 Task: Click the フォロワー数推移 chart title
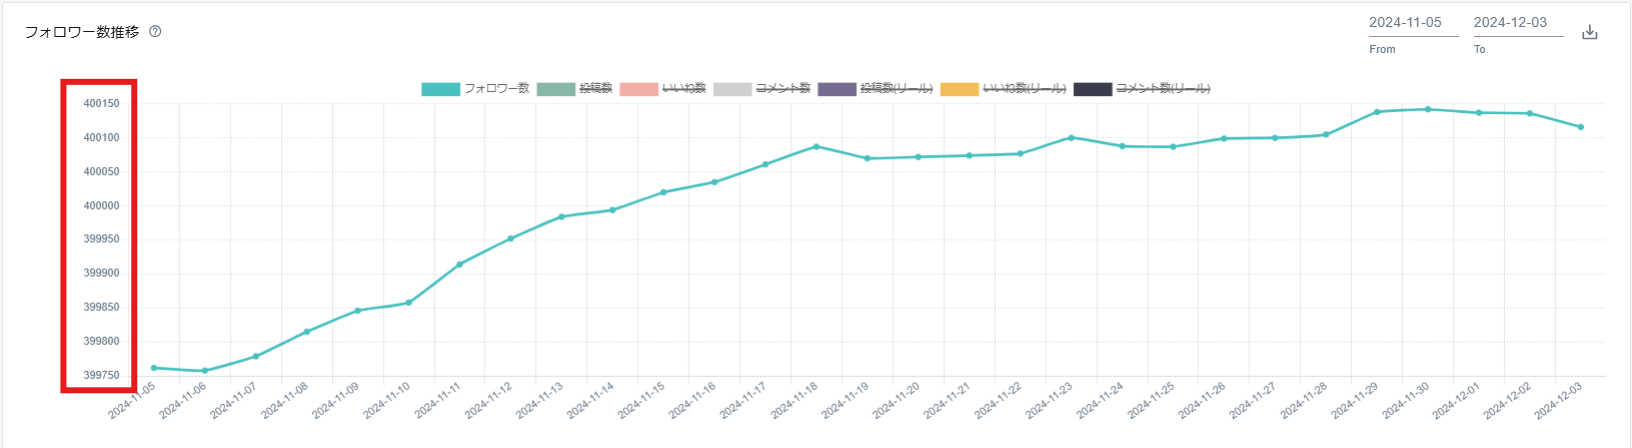click(82, 32)
